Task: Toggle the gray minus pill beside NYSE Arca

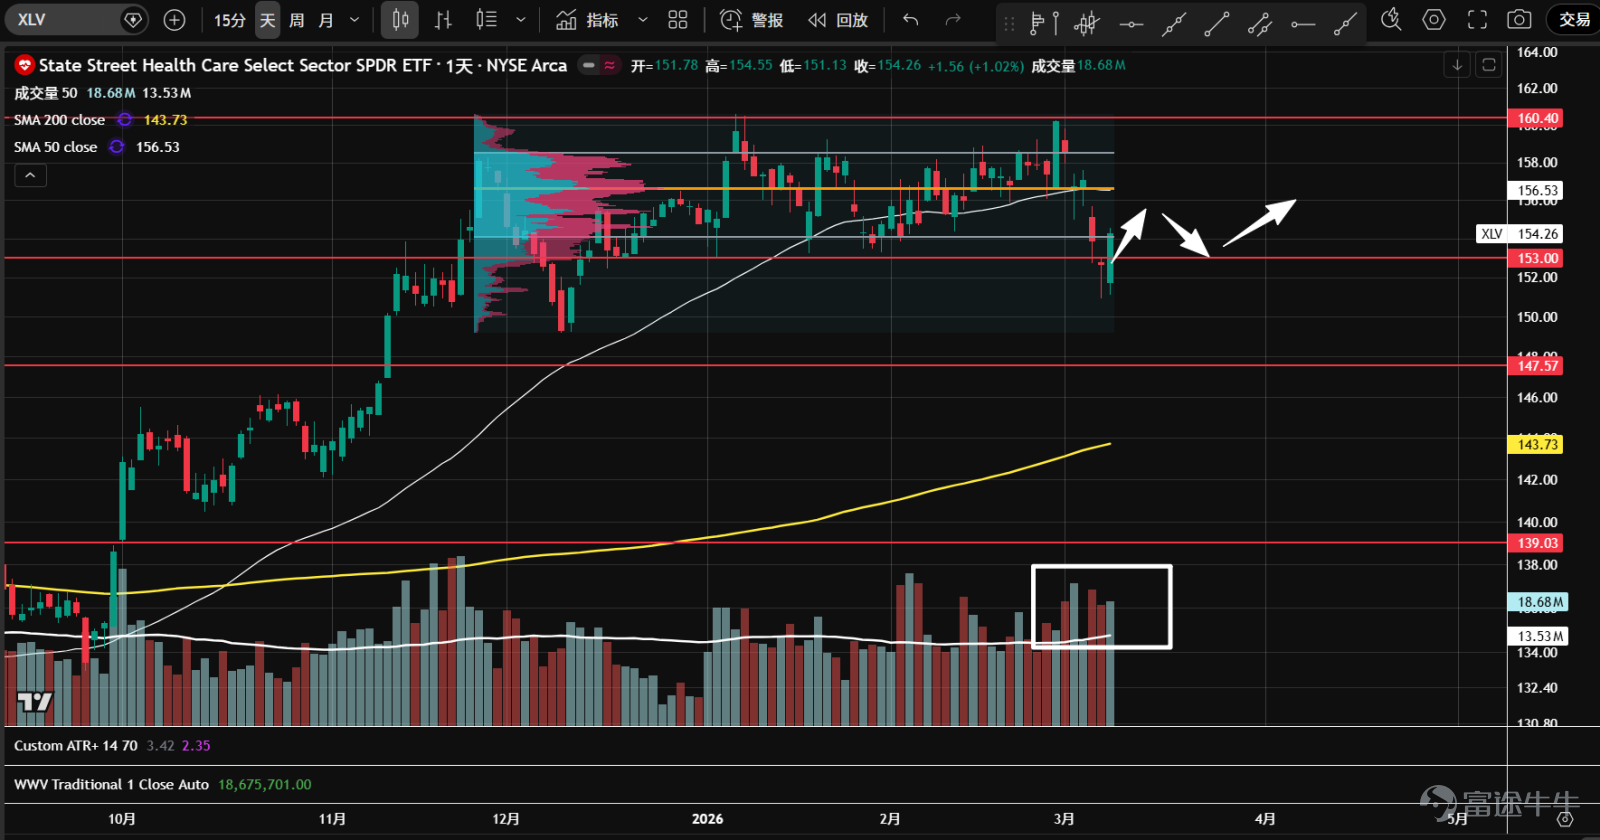Action: click(589, 65)
